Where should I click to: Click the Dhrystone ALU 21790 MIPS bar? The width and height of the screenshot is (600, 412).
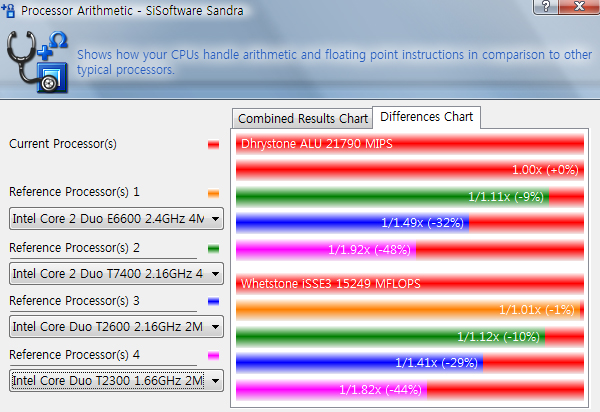pyautogui.click(x=410, y=144)
